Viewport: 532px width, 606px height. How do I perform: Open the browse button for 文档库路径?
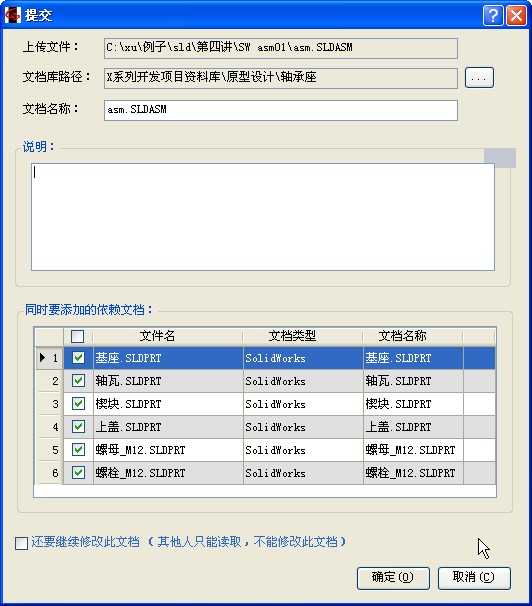(x=479, y=77)
